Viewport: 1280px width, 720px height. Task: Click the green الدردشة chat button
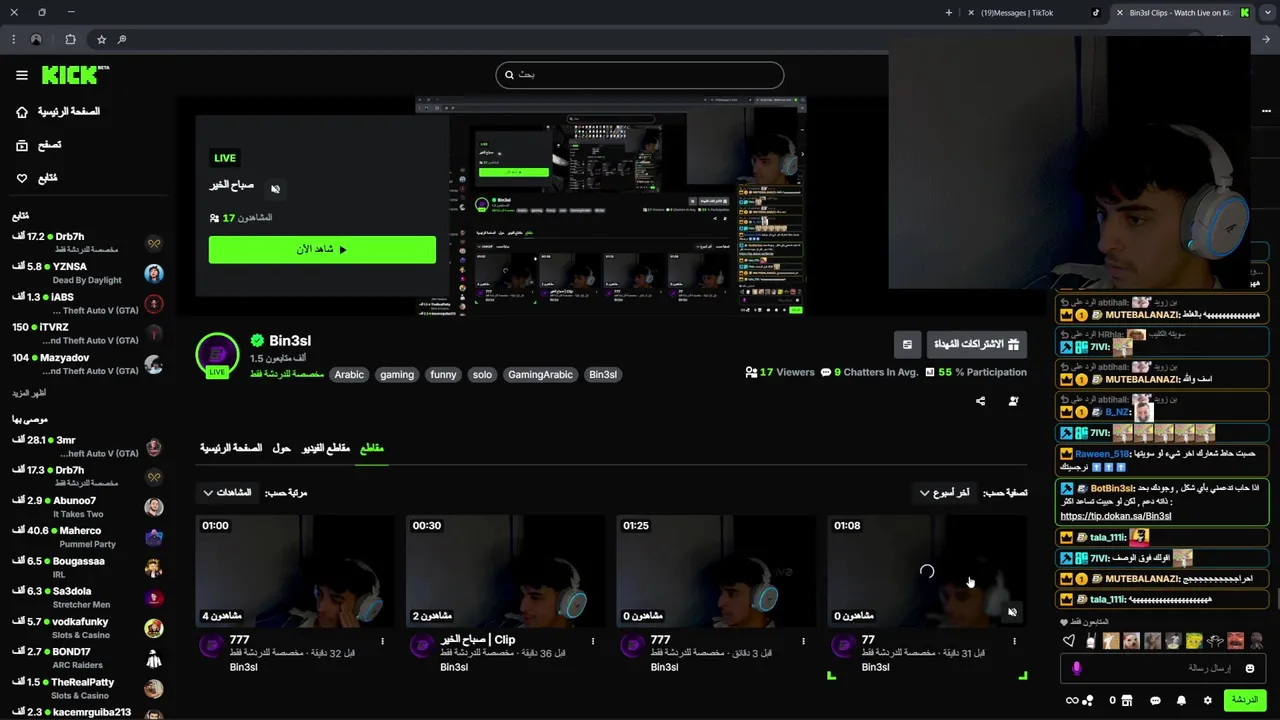pyautogui.click(x=1245, y=700)
